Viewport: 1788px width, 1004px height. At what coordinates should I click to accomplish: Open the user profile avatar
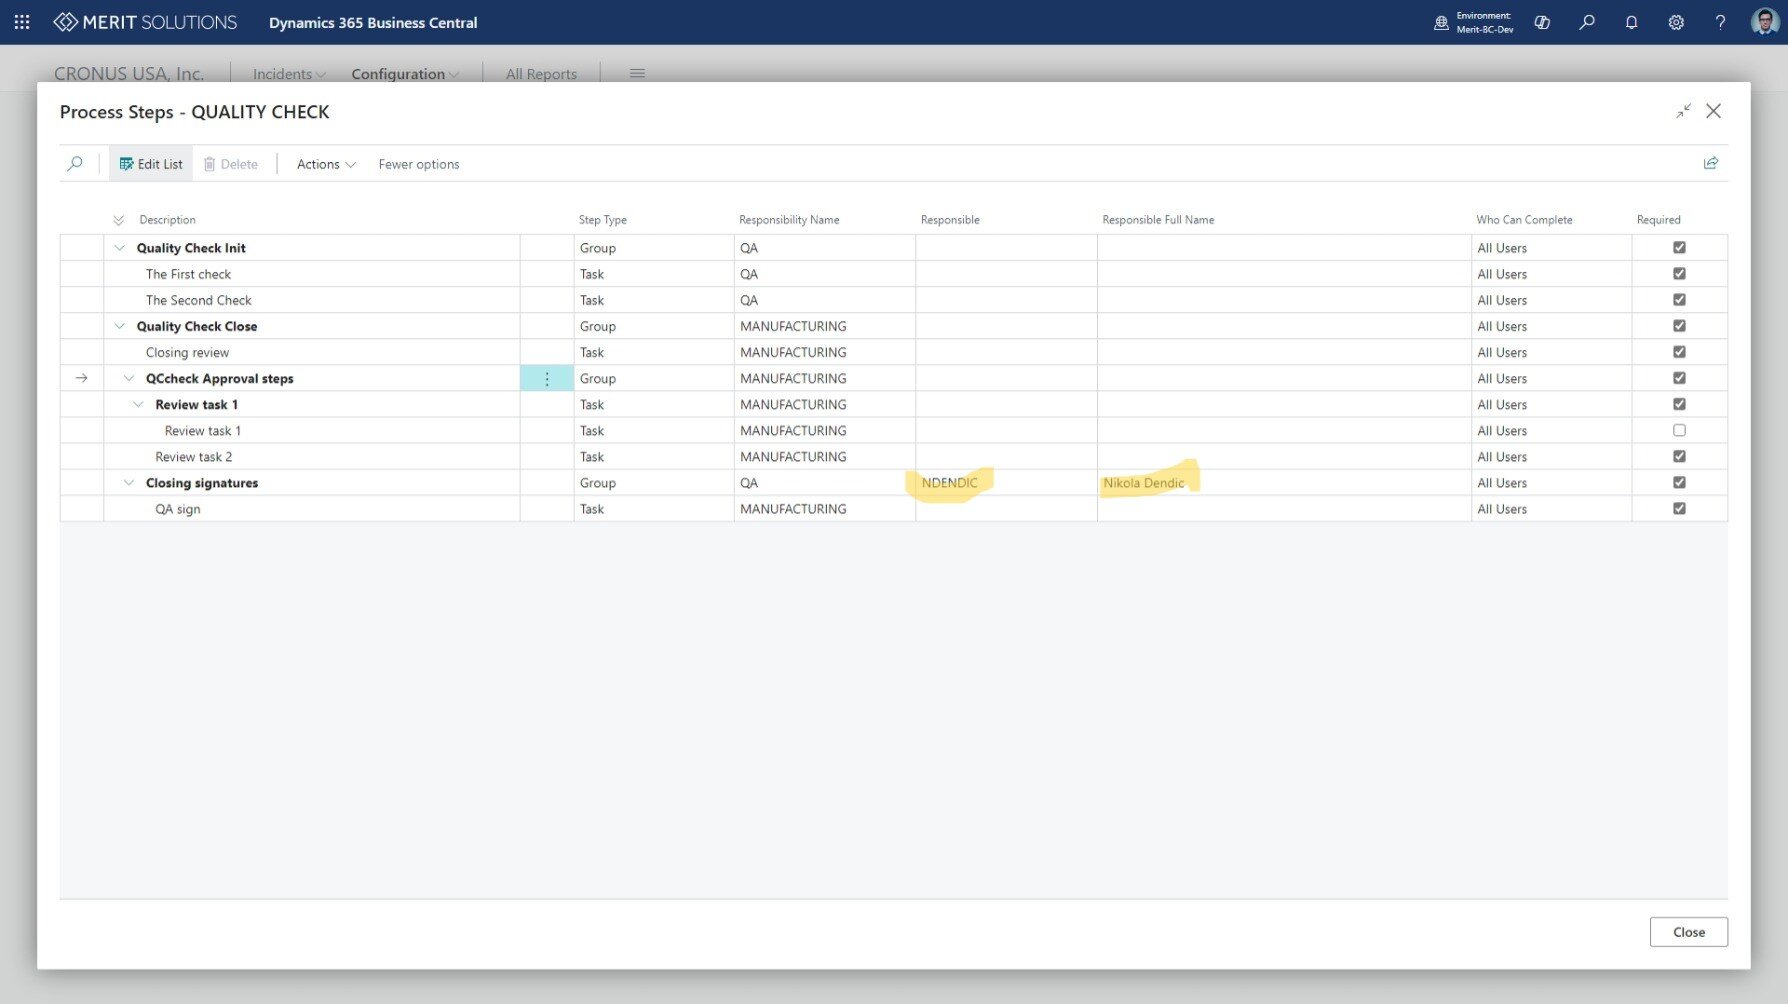pyautogui.click(x=1764, y=22)
